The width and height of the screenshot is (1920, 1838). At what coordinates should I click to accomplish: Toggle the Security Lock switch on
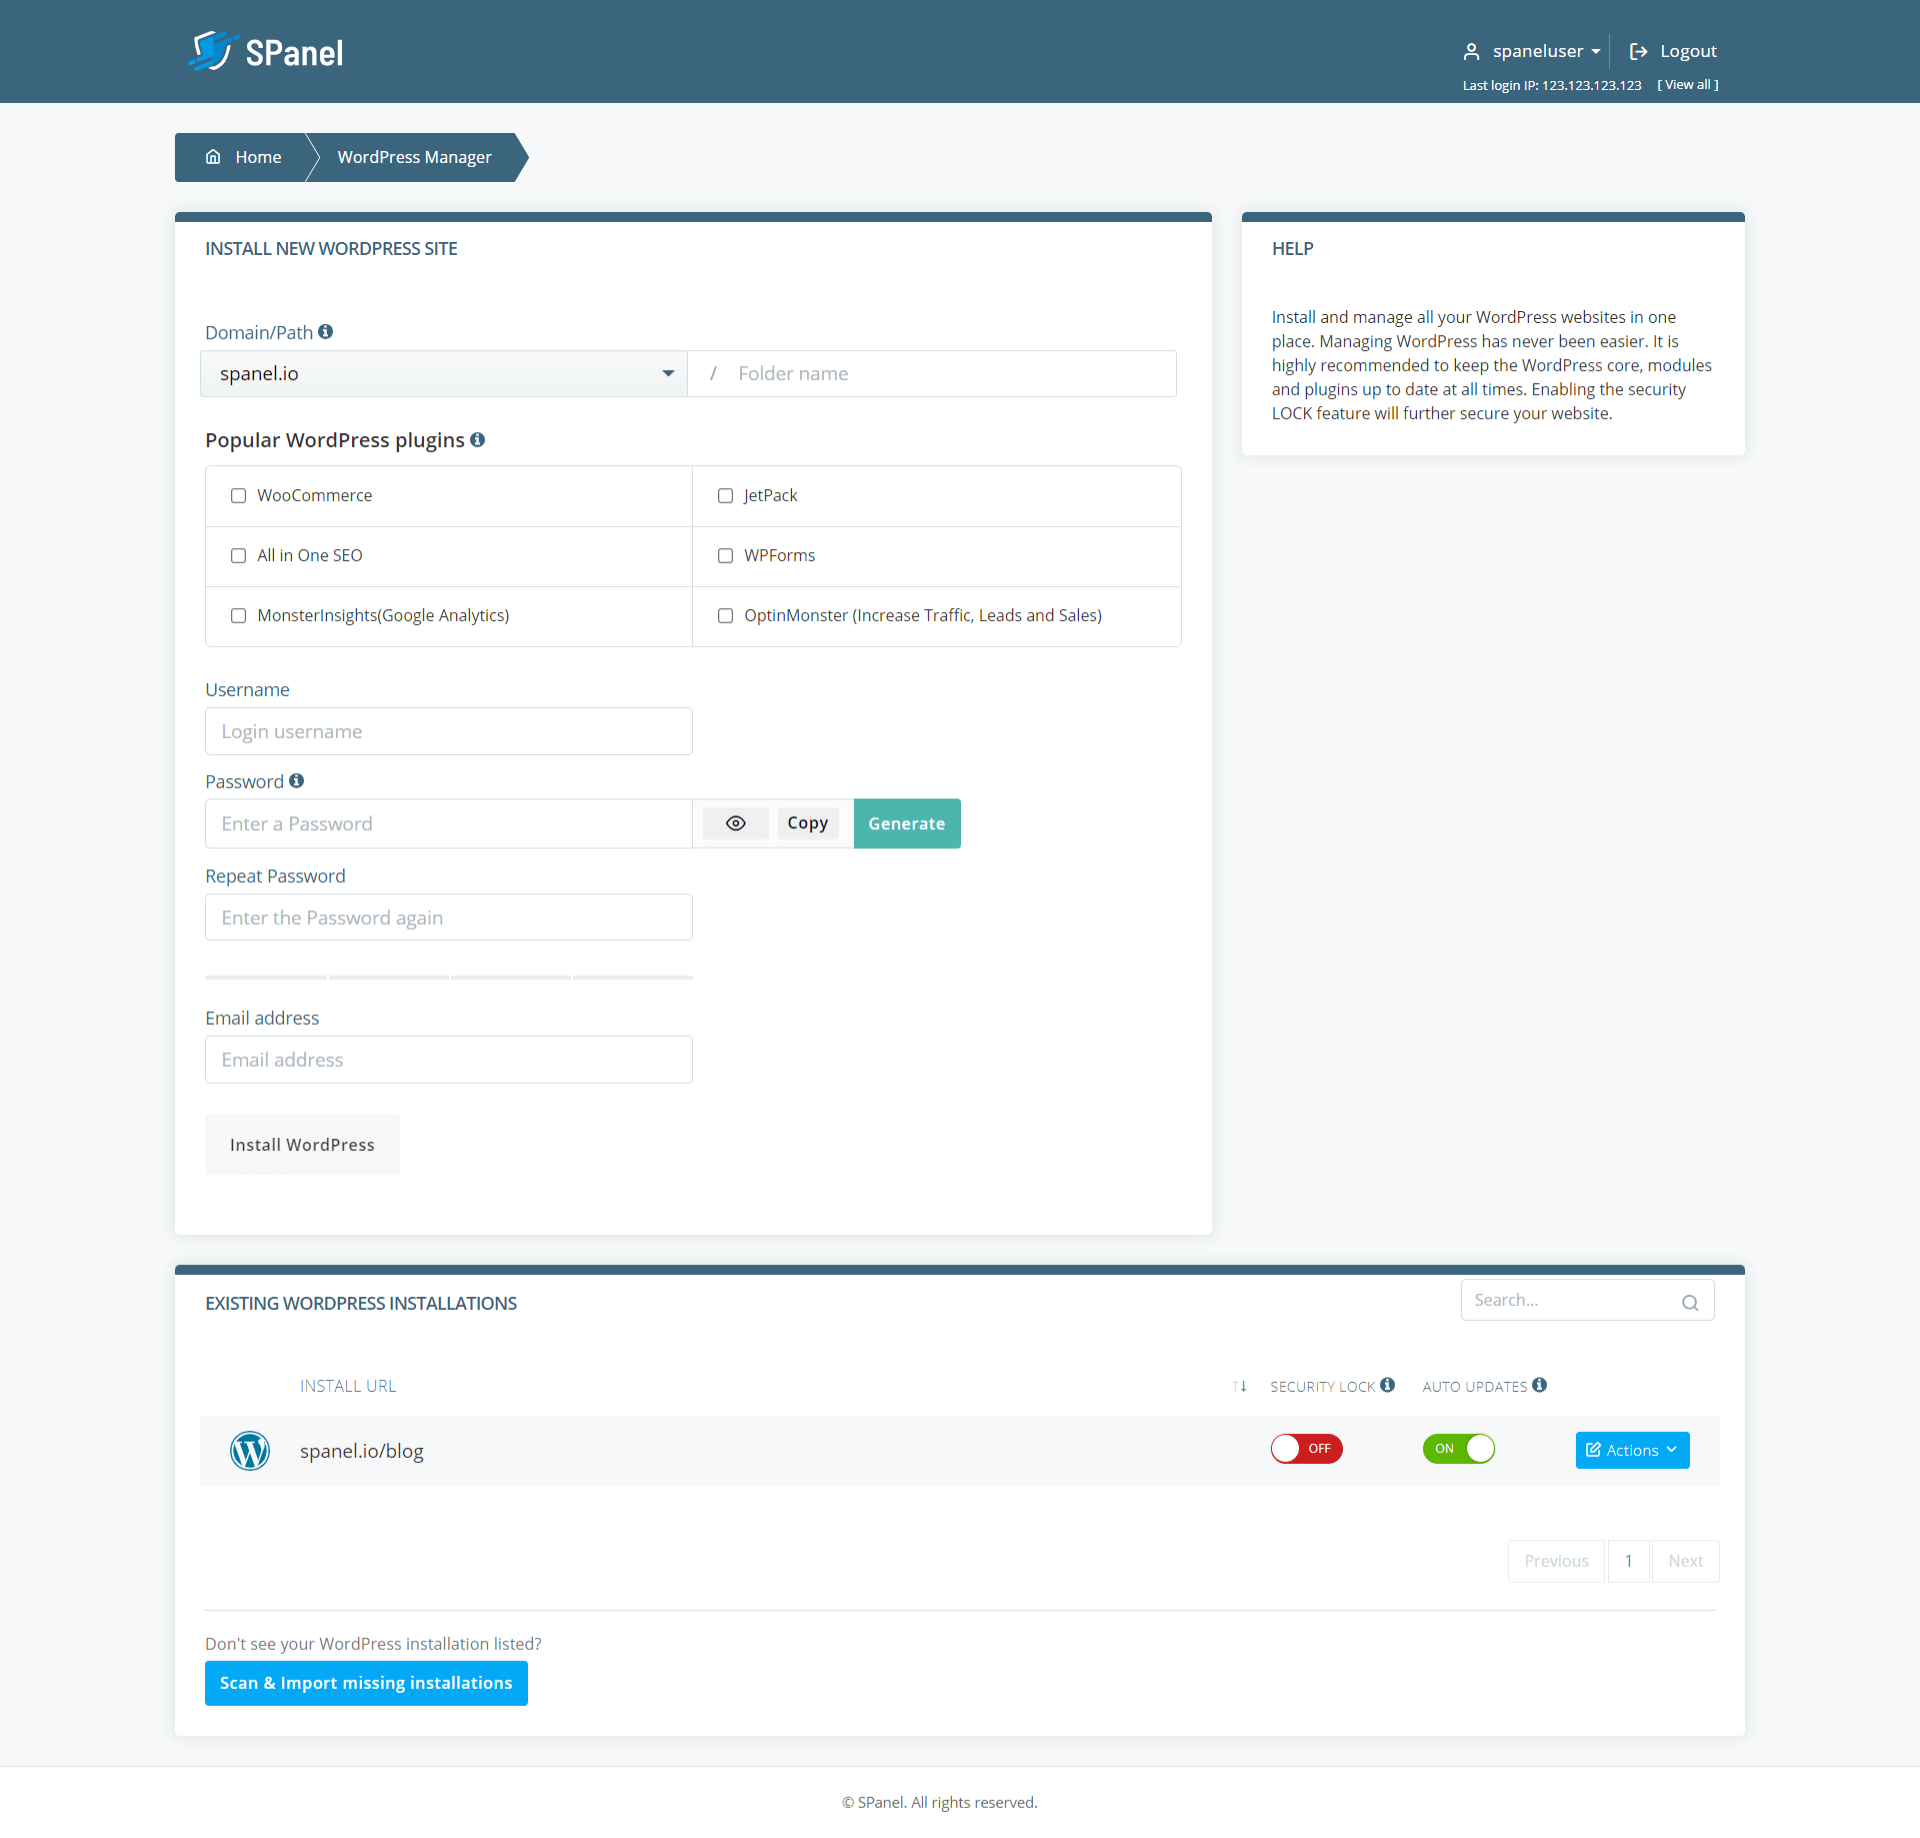(x=1307, y=1449)
